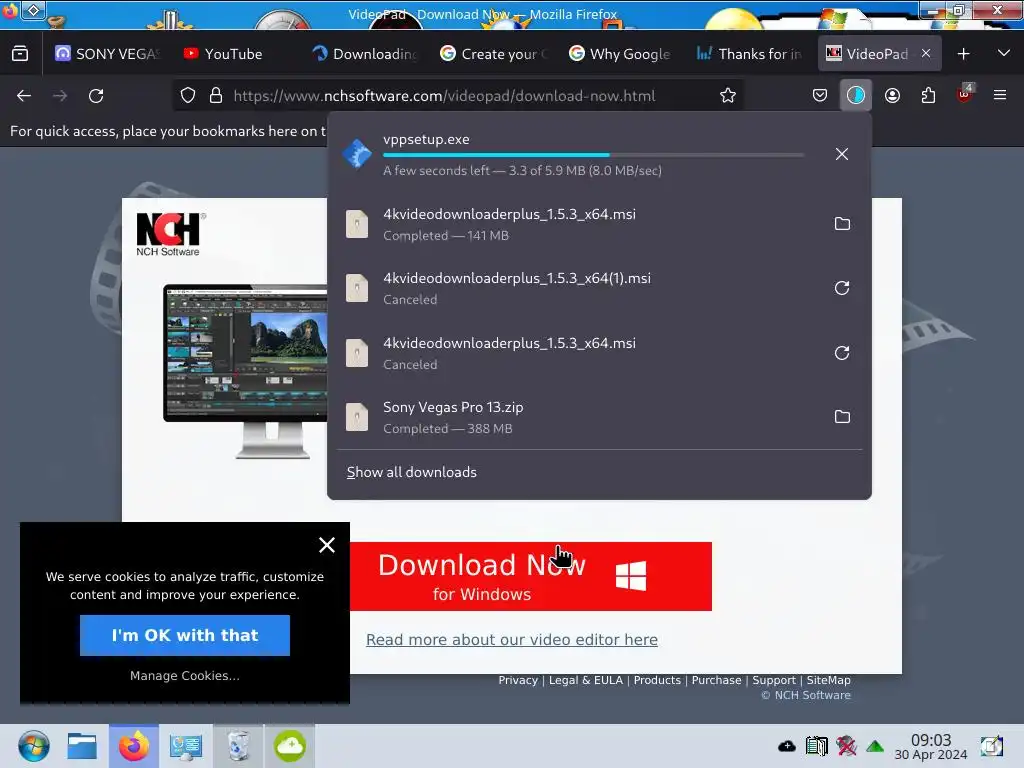Cancel the vppsetup.exe download
Screen dimensions: 1024x768
coord(842,154)
